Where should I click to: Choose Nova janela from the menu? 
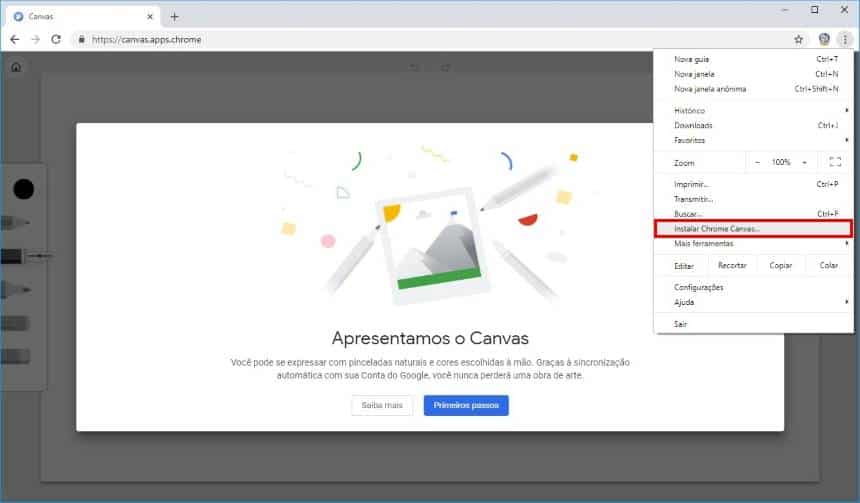[x=754, y=74]
